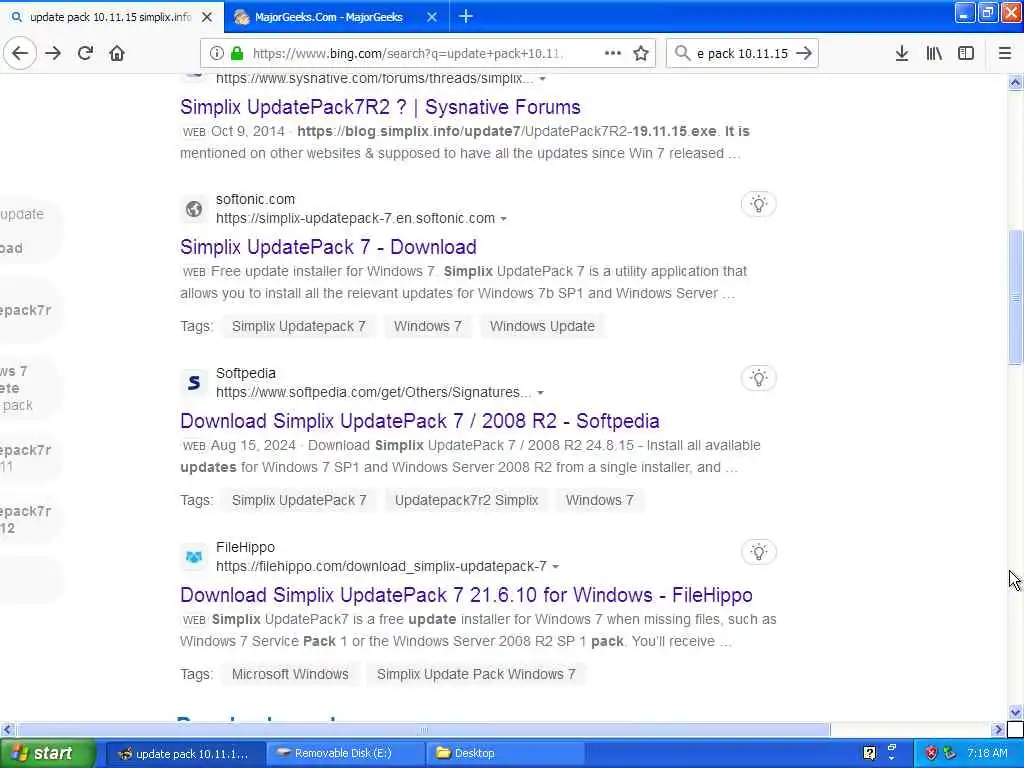Open Simplix UpdatePack 7 - Download link
Screen dimensions: 1024x768
click(x=328, y=247)
